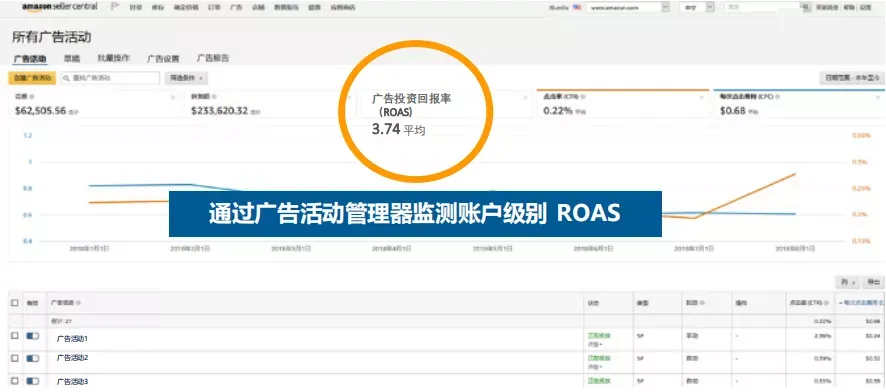The image size is (886, 392).
Task: Open the 订单 orders menu
Action: point(214,8)
